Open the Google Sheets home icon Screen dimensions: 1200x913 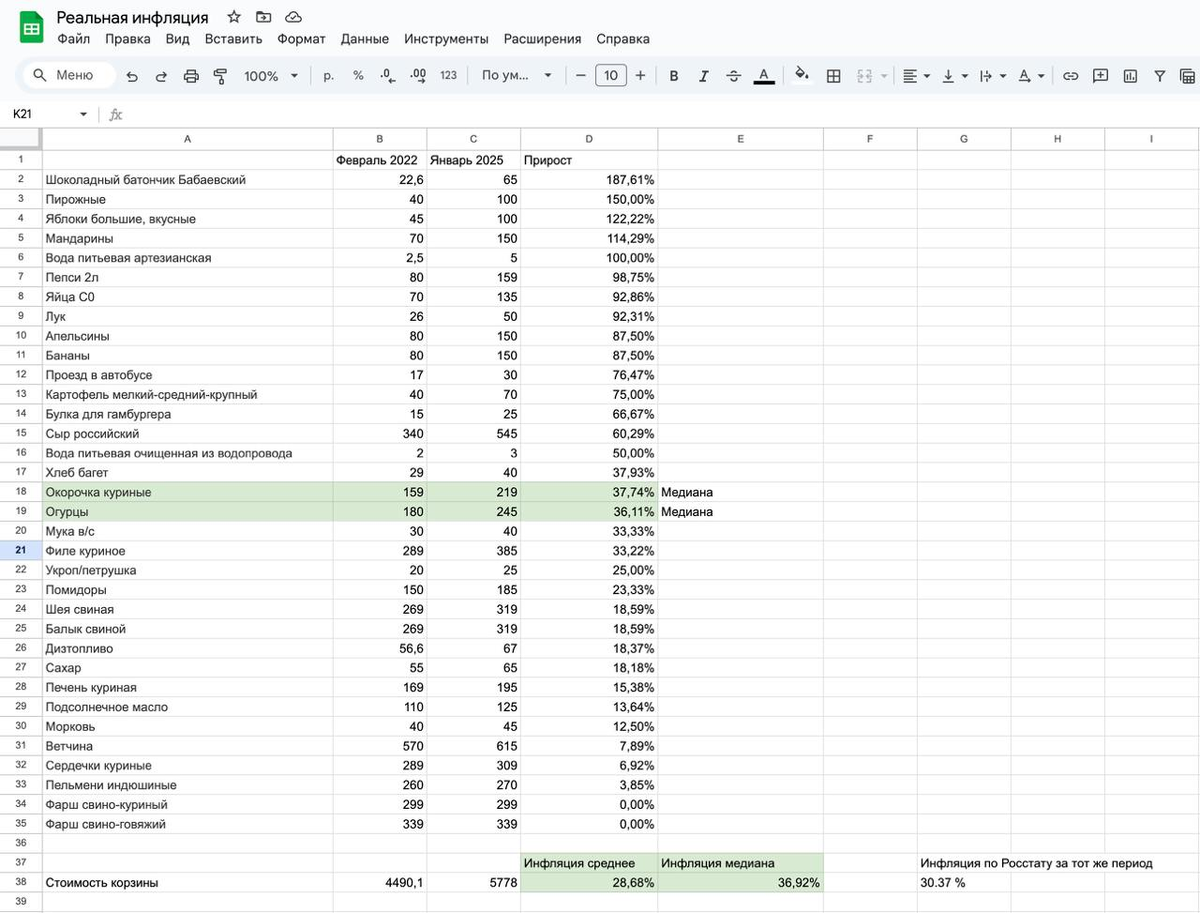coord(31,28)
